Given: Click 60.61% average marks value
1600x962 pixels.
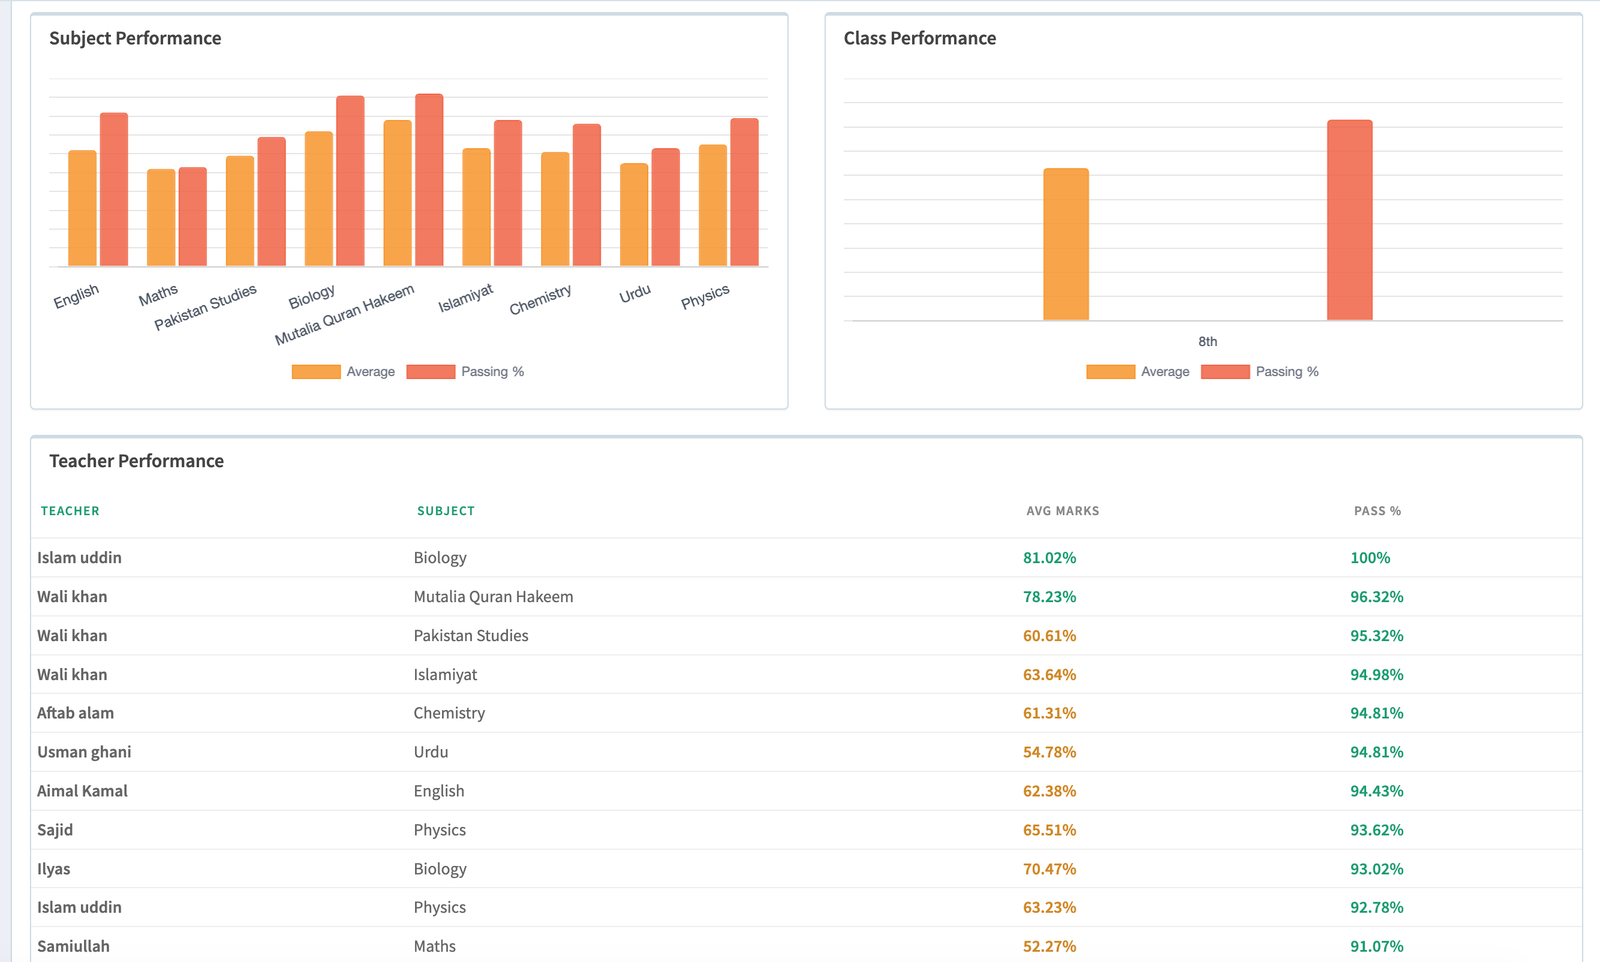Looking at the screenshot, I should click(x=1050, y=636).
